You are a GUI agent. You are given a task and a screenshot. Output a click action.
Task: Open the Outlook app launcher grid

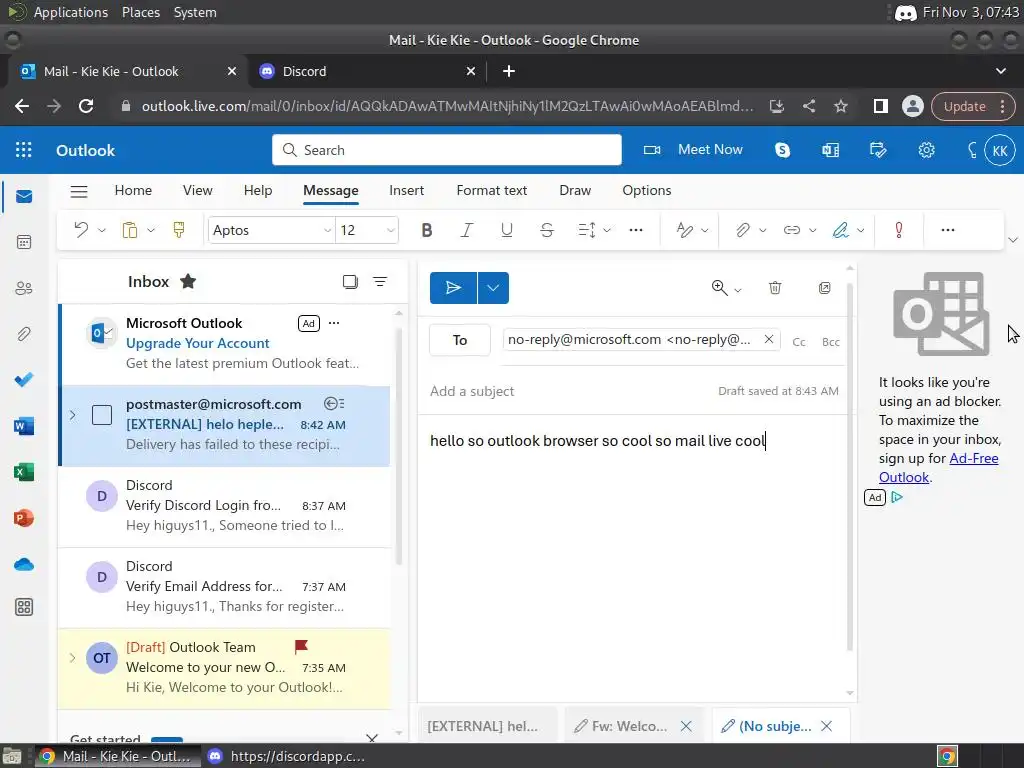point(24,150)
